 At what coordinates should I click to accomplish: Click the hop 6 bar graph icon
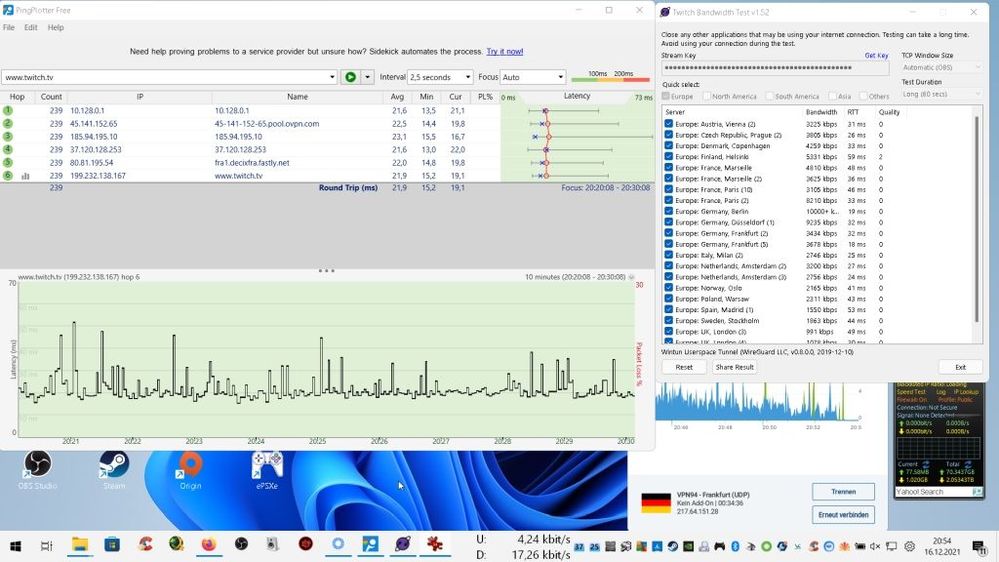pos(25,176)
